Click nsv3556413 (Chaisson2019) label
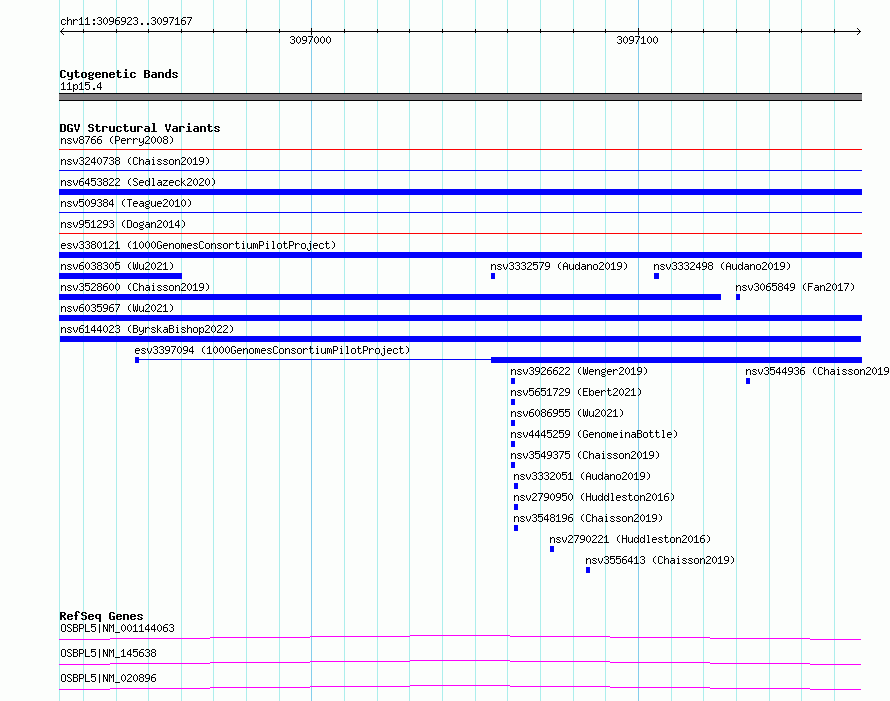 coord(660,560)
